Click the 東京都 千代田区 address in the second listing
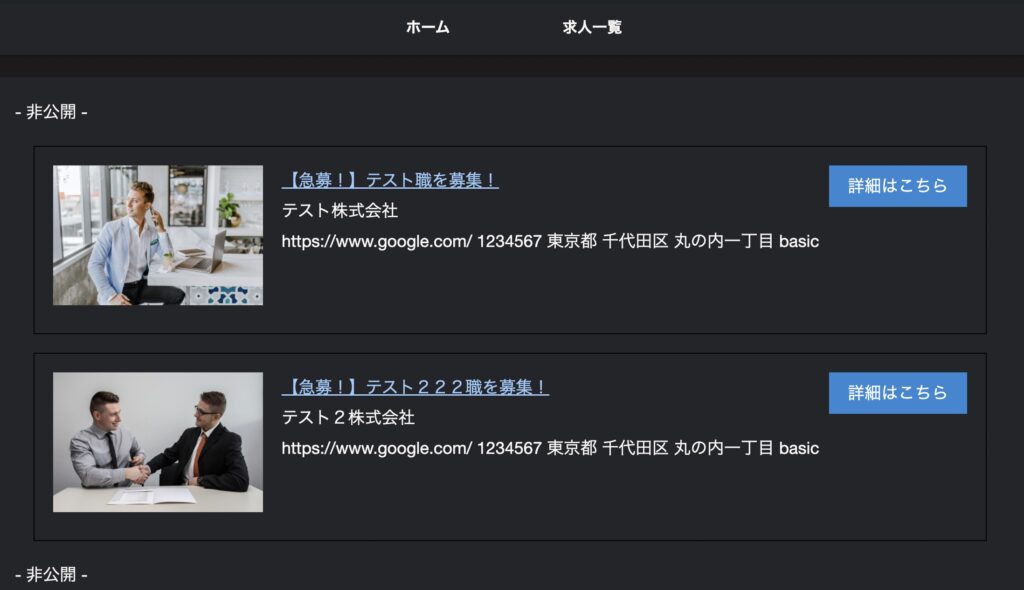This screenshot has width=1024, height=590. 607,448
